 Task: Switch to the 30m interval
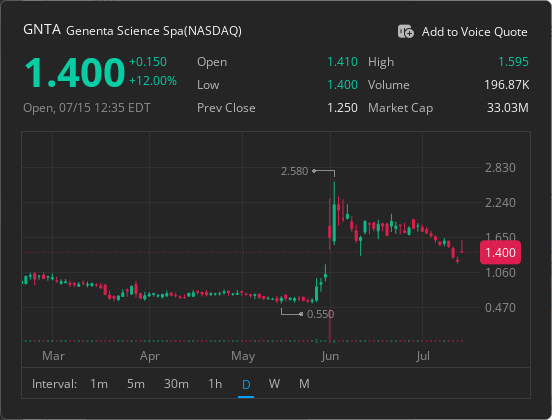[176, 384]
